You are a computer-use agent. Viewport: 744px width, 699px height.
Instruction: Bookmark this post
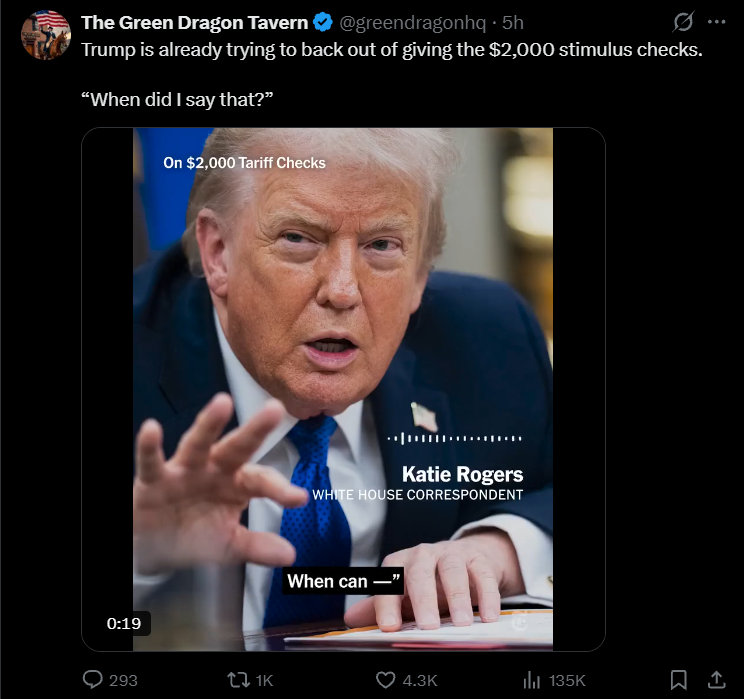(x=679, y=680)
